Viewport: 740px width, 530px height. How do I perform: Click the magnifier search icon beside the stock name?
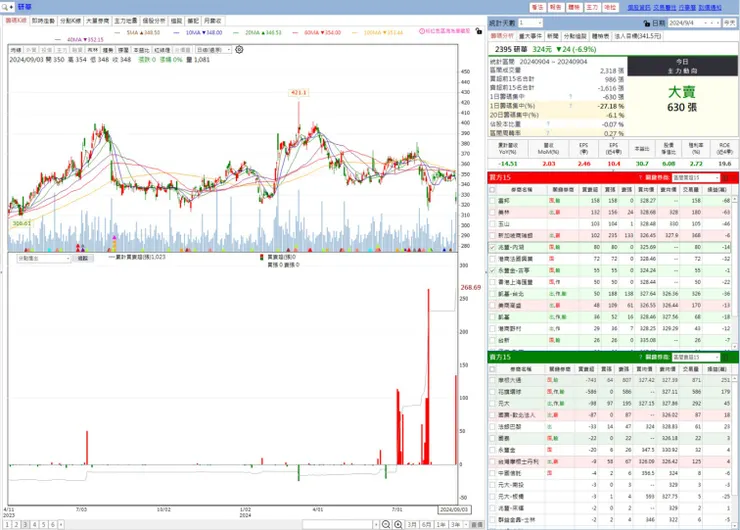[5, 7]
